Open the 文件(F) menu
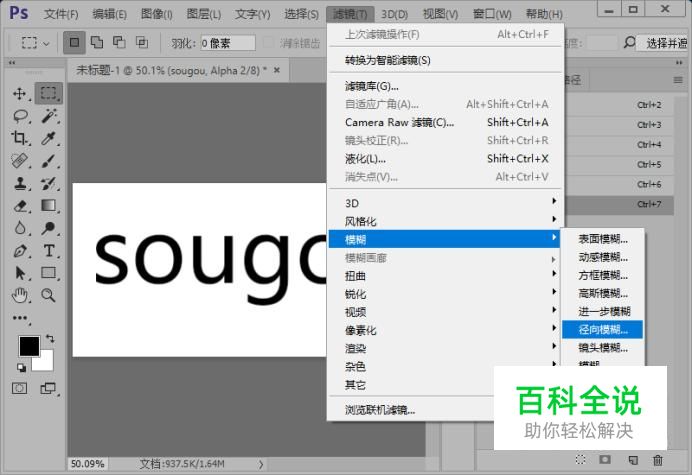 click(61, 14)
